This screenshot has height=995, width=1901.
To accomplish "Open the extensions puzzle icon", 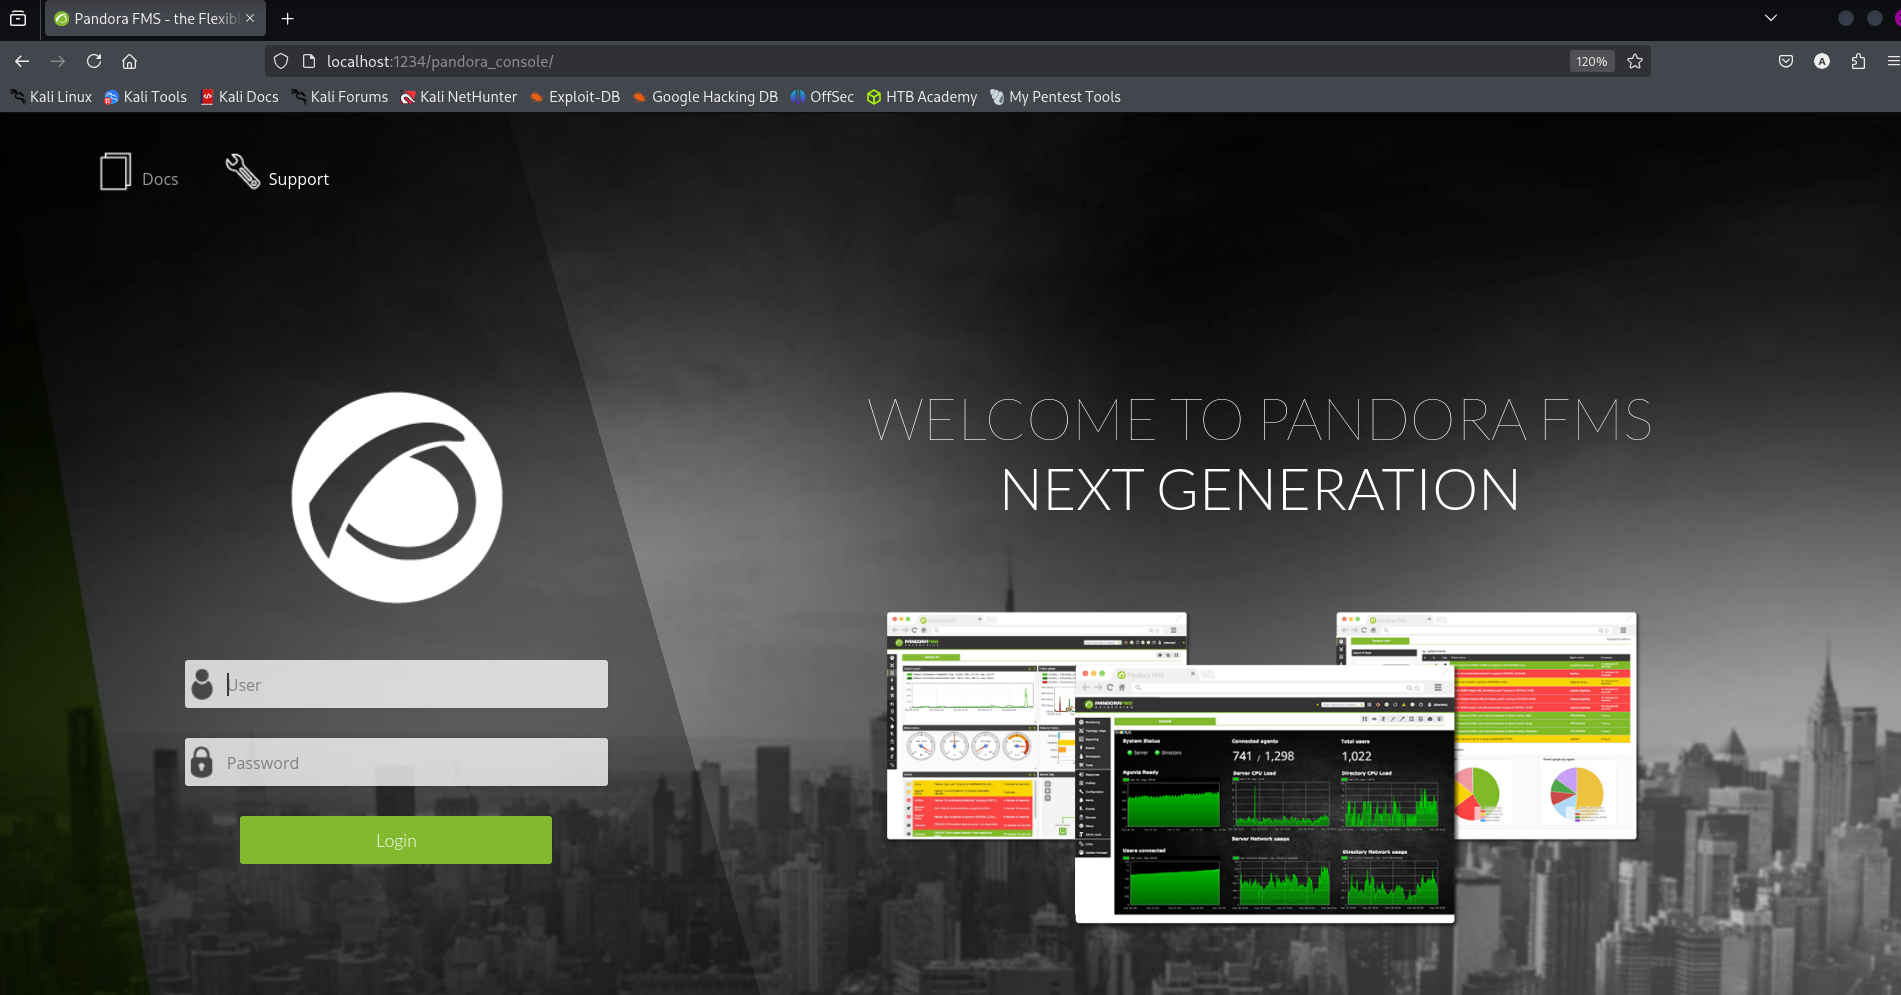I will (1858, 61).
